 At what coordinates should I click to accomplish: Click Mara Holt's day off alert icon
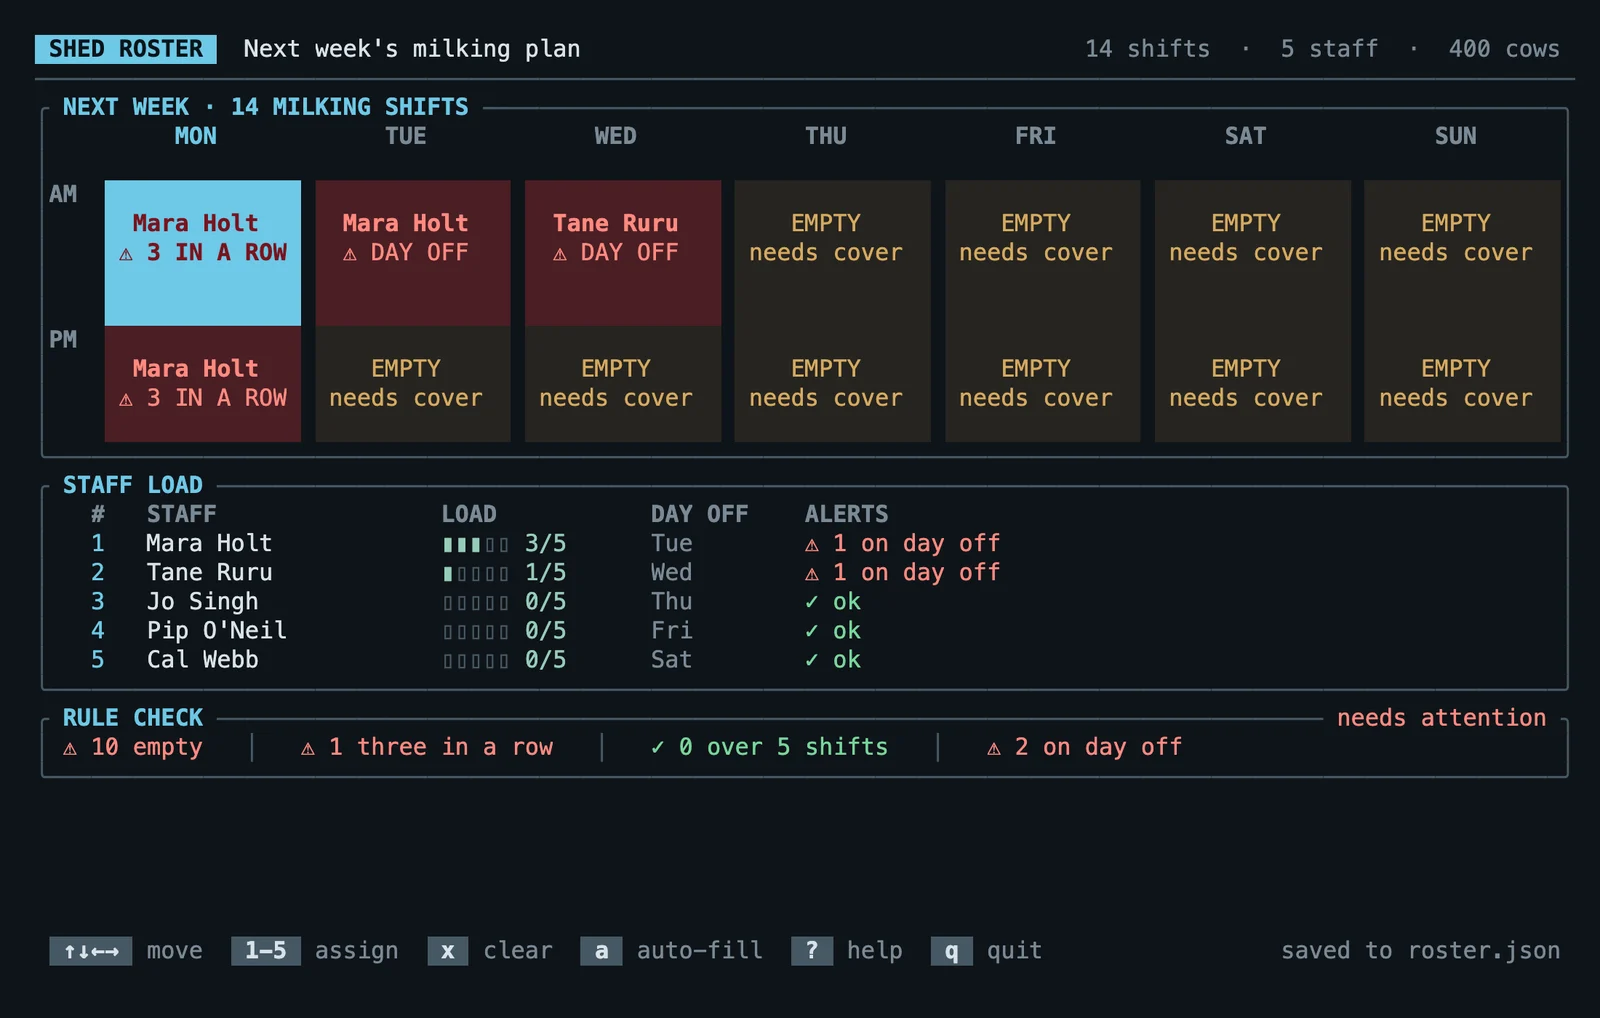812,545
